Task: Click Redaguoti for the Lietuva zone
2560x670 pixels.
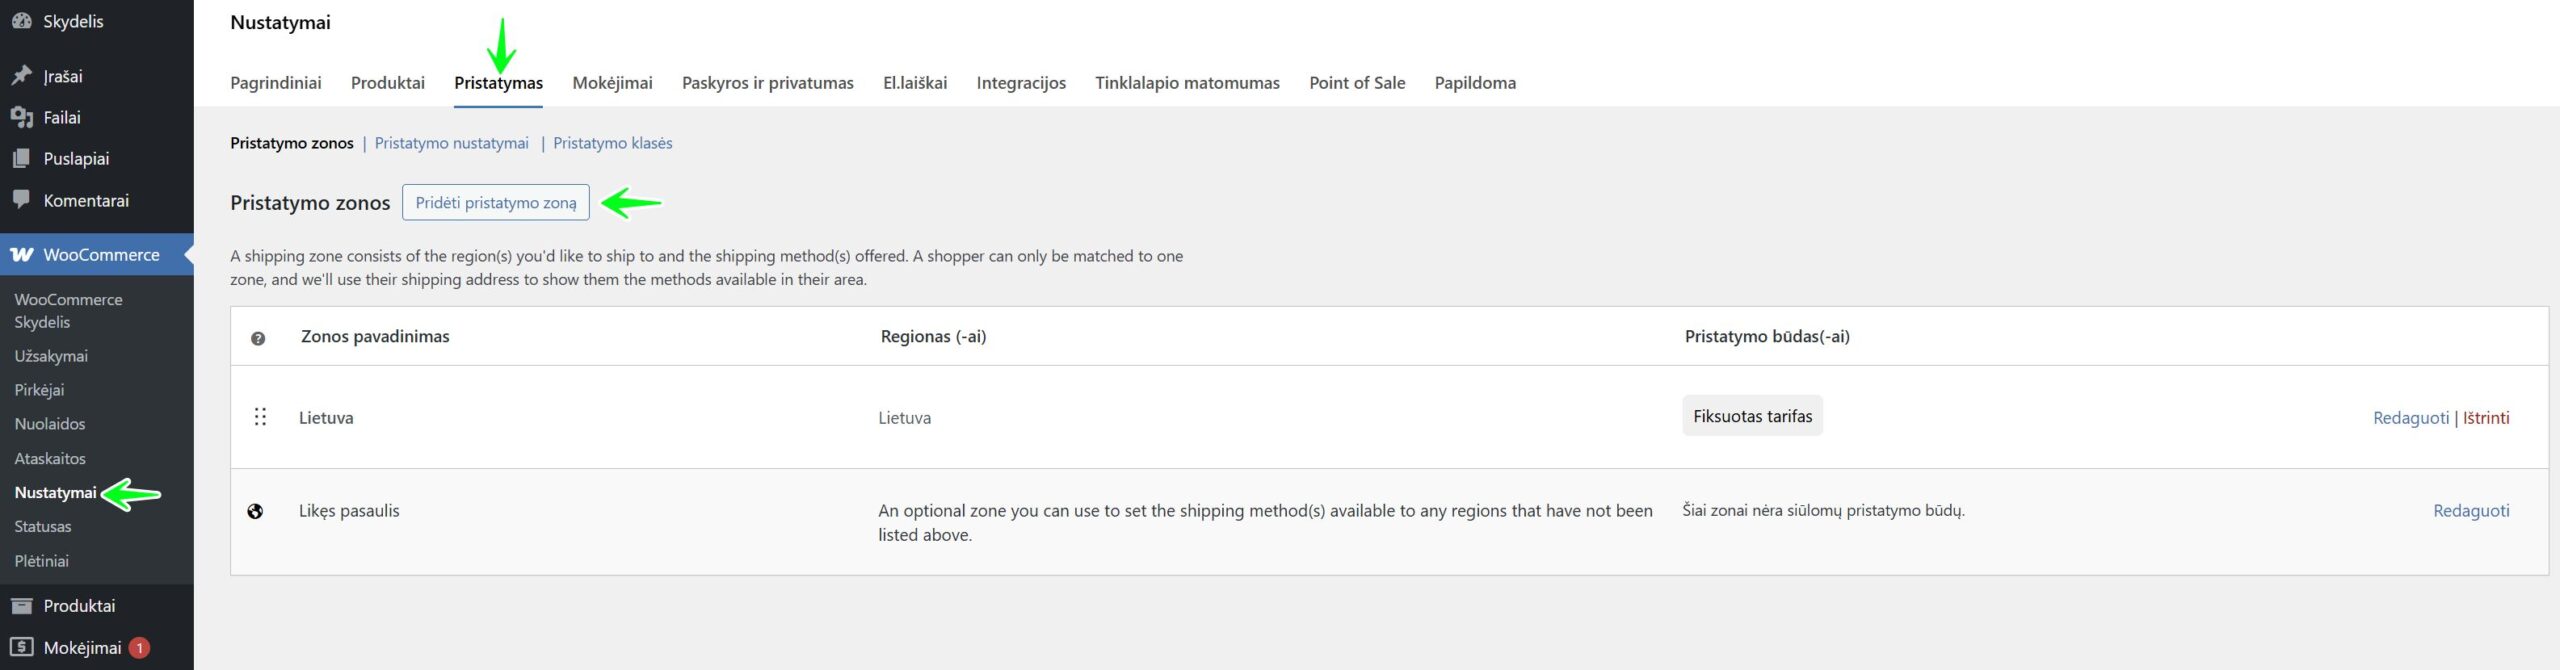Action: coord(2410,418)
